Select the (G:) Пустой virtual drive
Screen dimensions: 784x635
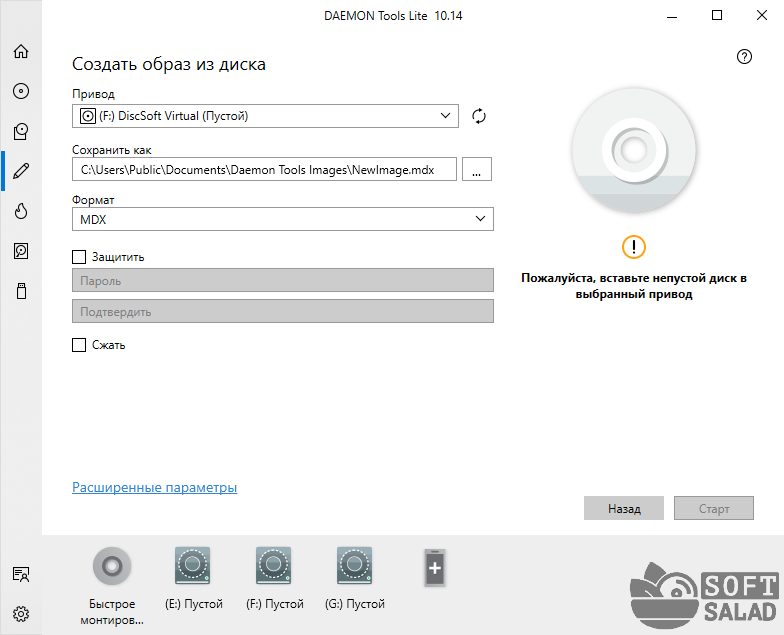coord(354,566)
